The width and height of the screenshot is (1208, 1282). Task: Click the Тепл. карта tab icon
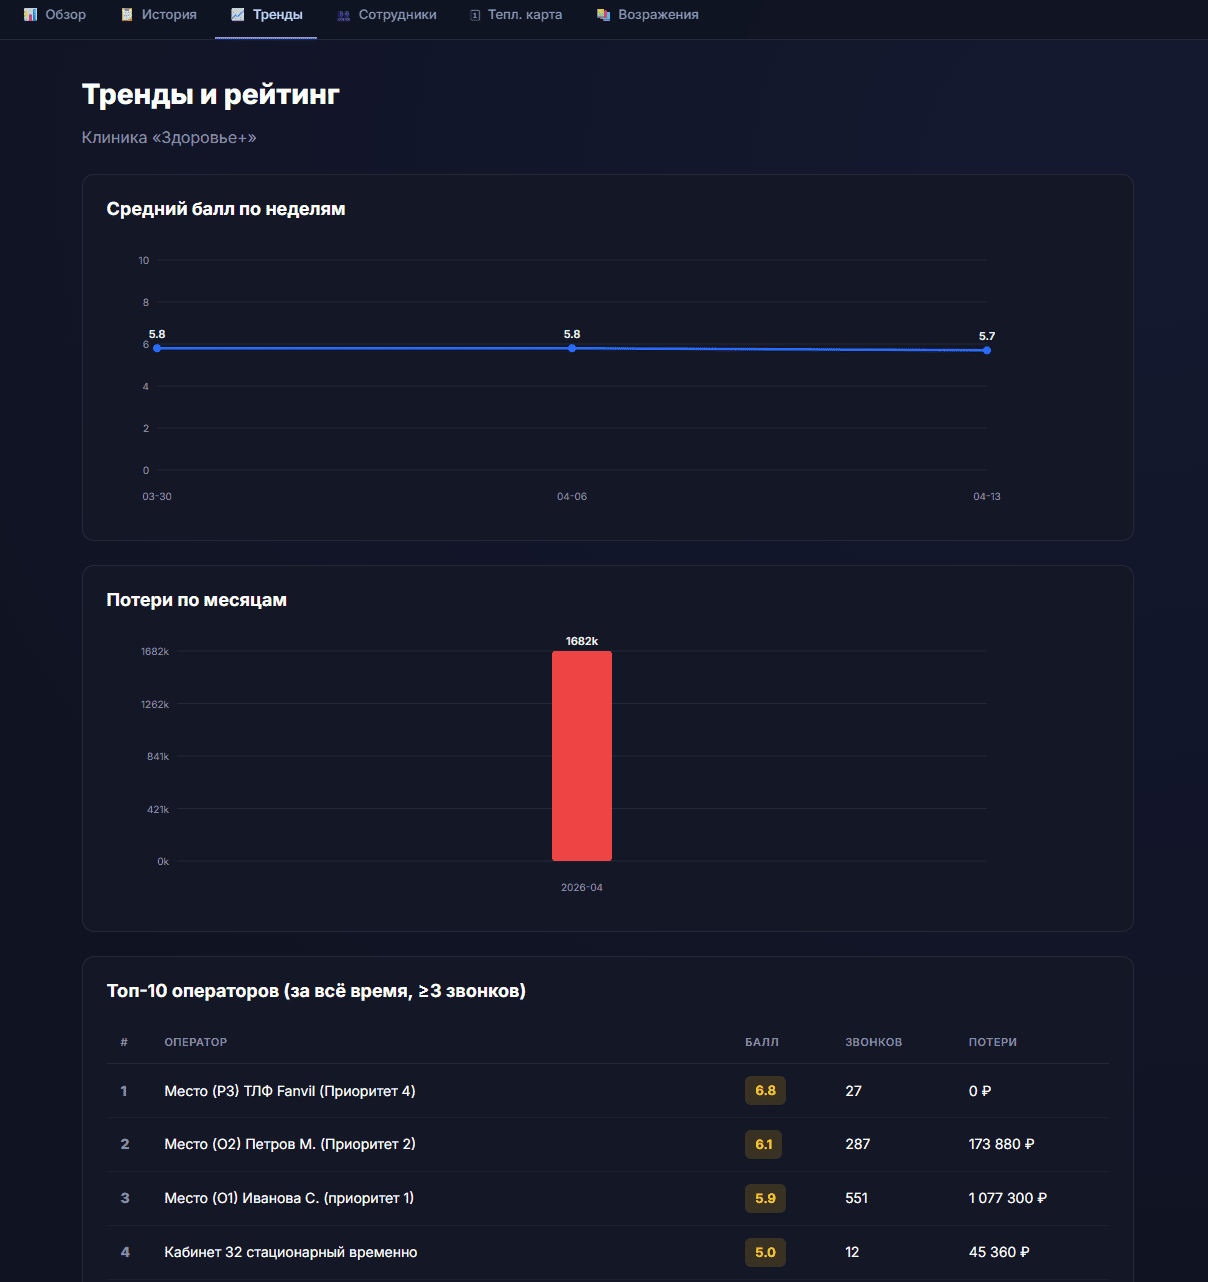[x=474, y=14]
